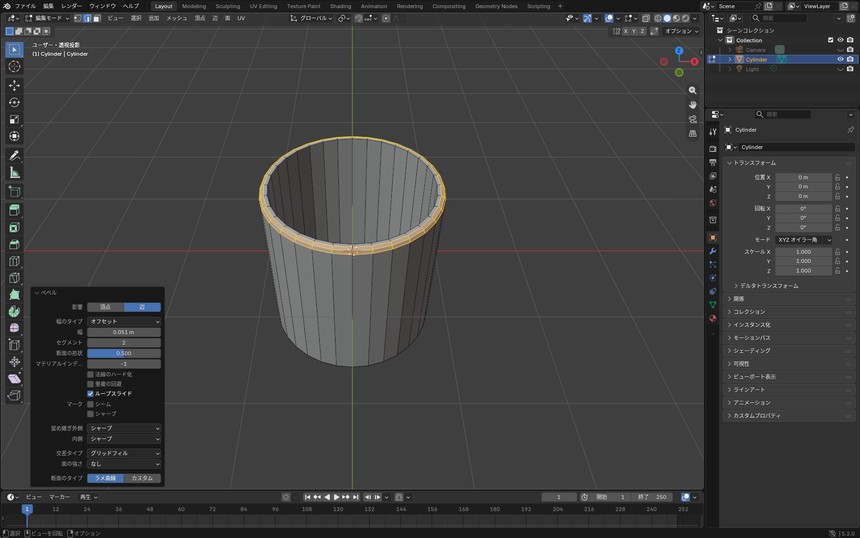Activate the Cursor tool in the left toolbar
This screenshot has width=860, height=538.
click(x=14, y=66)
